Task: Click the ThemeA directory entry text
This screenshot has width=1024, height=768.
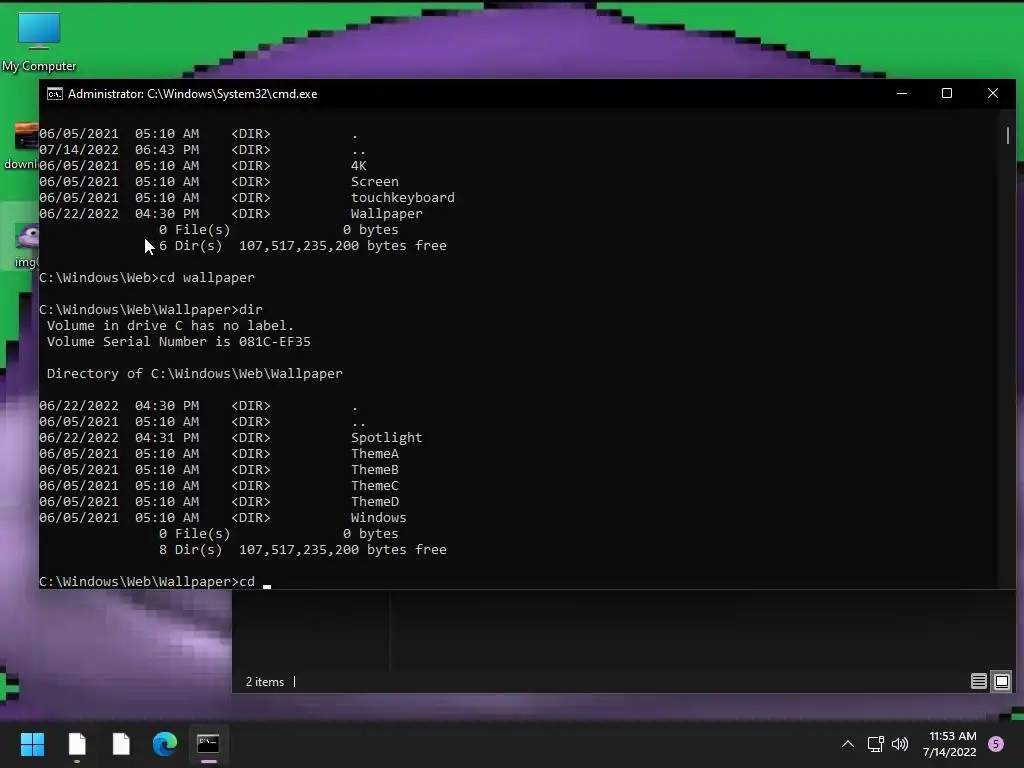Action: pos(375,454)
